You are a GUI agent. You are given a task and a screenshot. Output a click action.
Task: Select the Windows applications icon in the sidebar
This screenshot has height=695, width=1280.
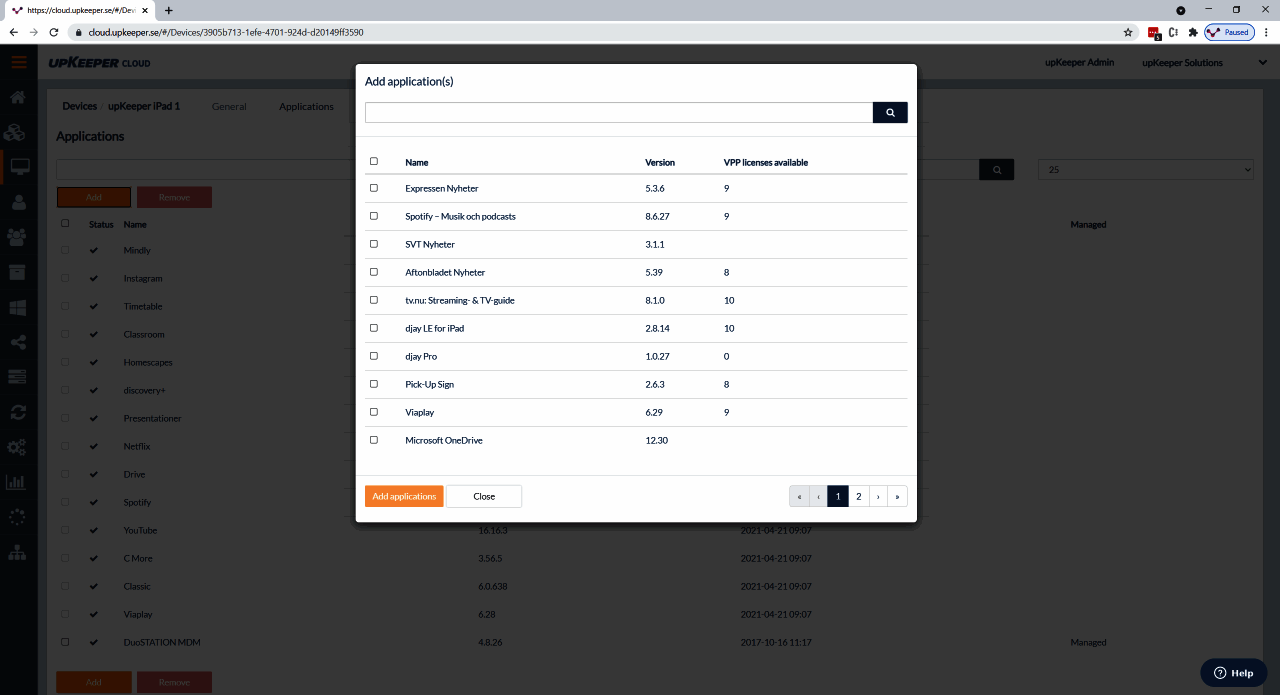pos(17,307)
